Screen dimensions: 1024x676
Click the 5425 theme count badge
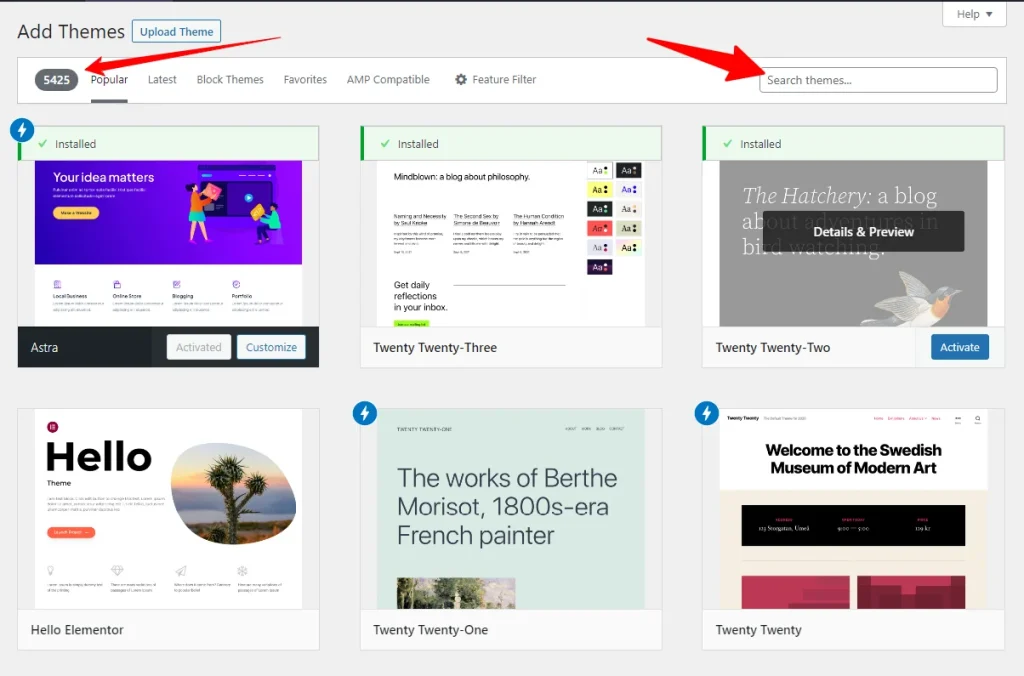[56, 79]
